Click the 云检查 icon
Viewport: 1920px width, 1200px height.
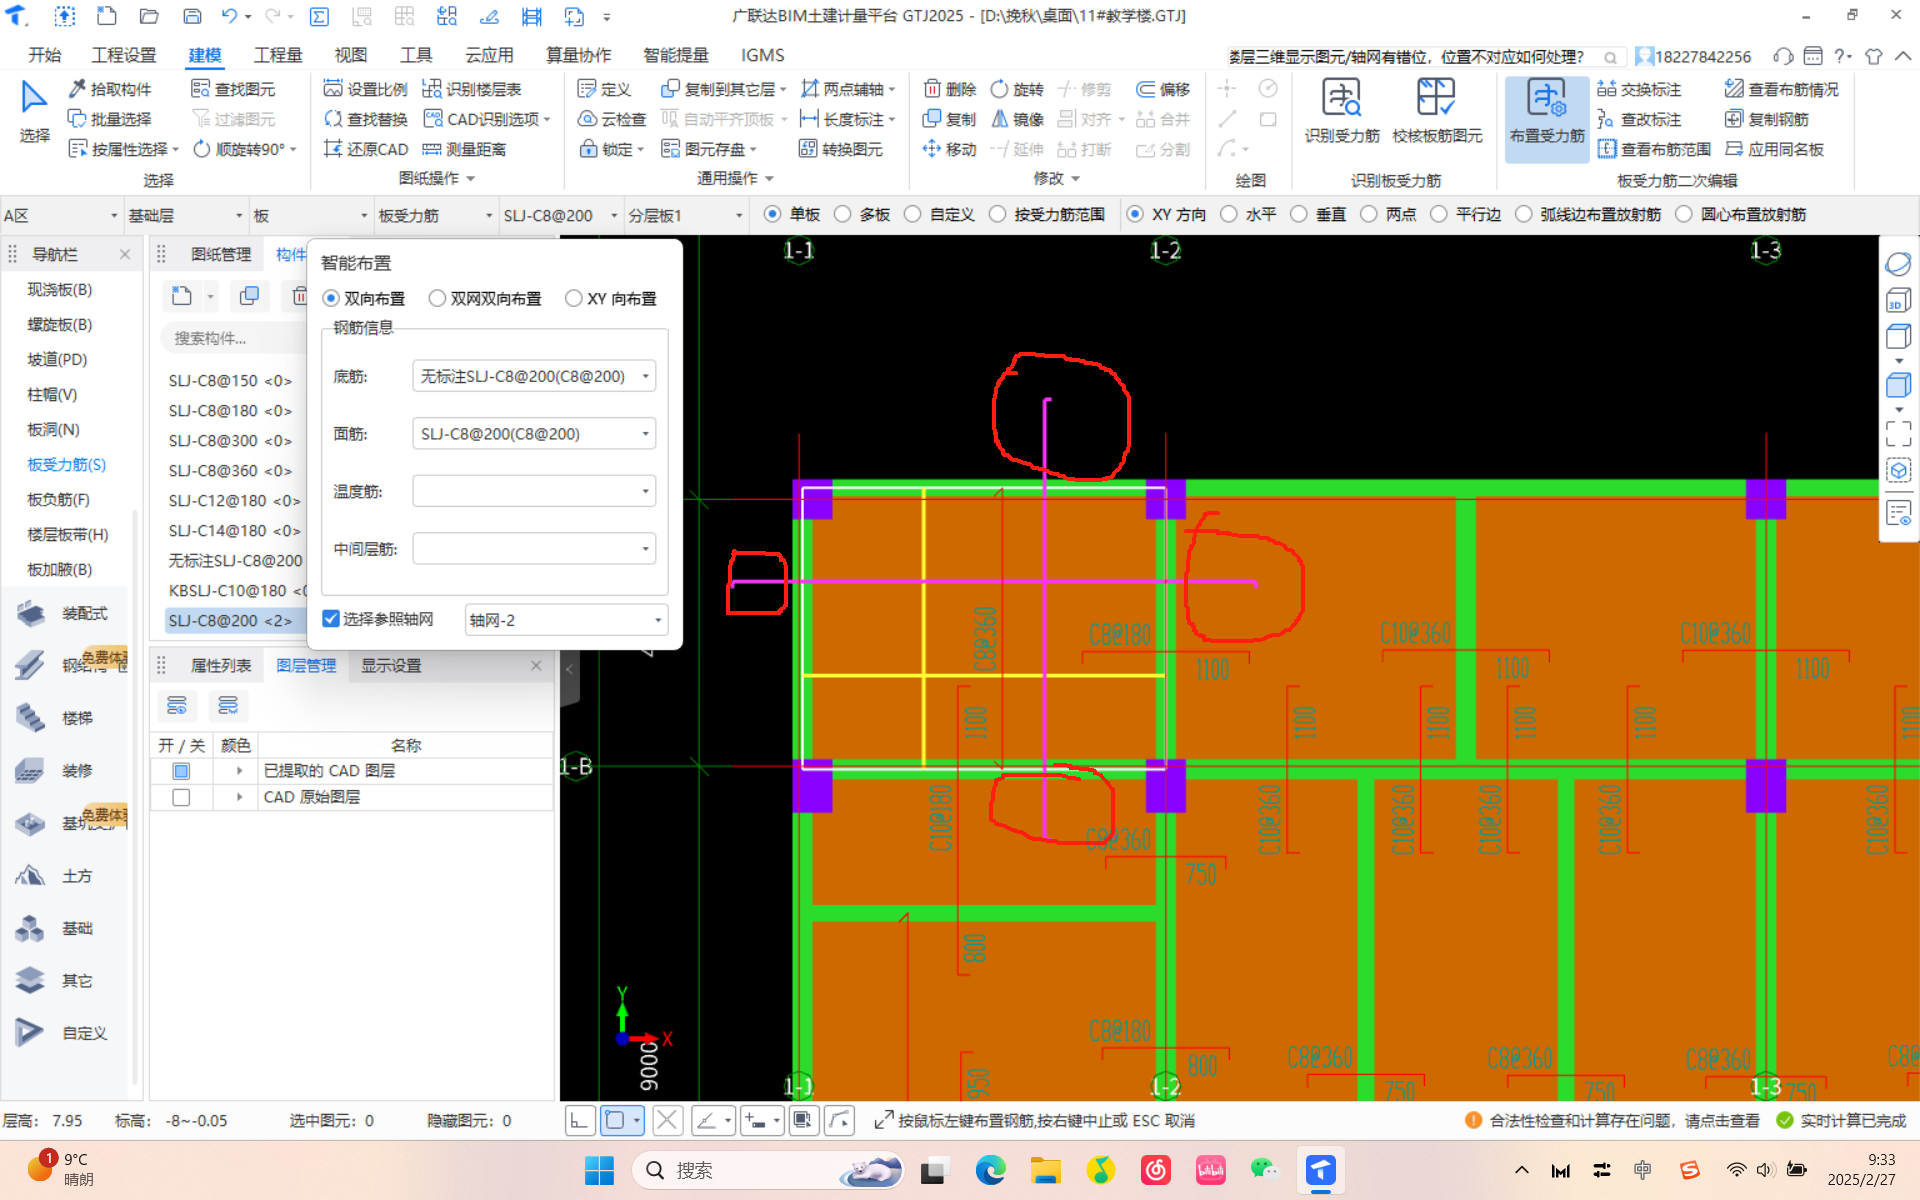click(x=588, y=120)
